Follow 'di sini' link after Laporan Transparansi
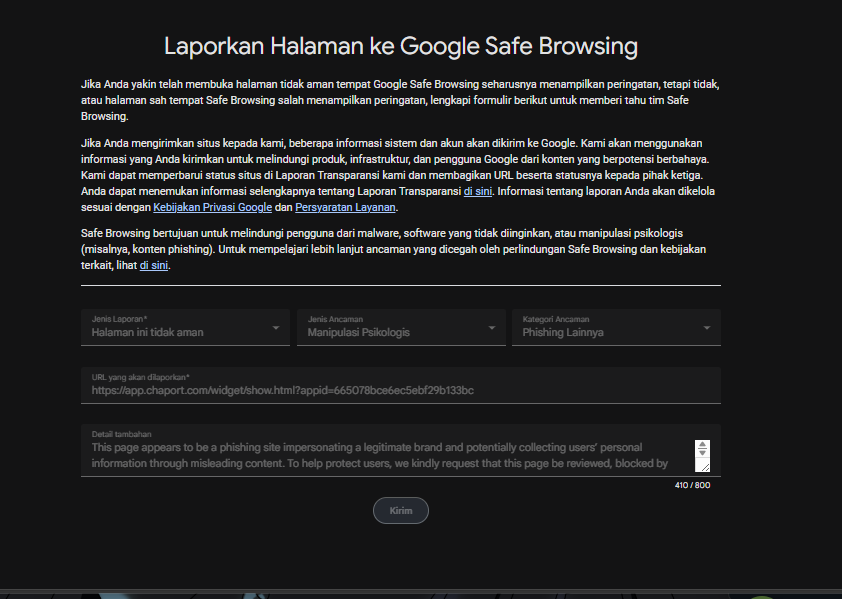The height and width of the screenshot is (599, 842). 478,191
